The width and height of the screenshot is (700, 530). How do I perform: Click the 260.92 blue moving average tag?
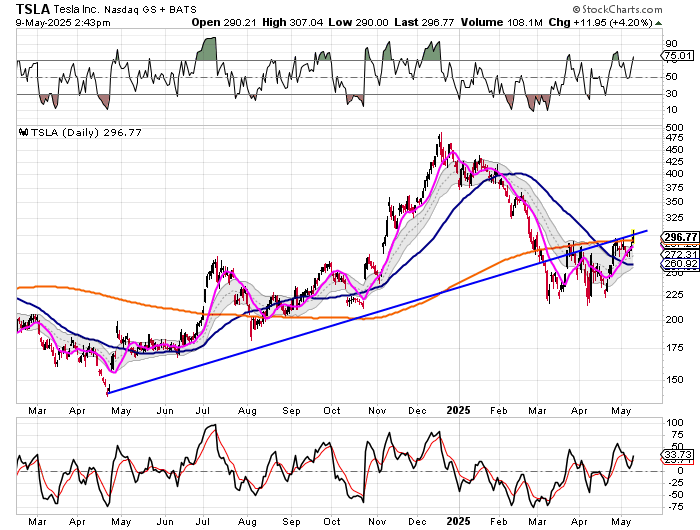tap(679, 264)
